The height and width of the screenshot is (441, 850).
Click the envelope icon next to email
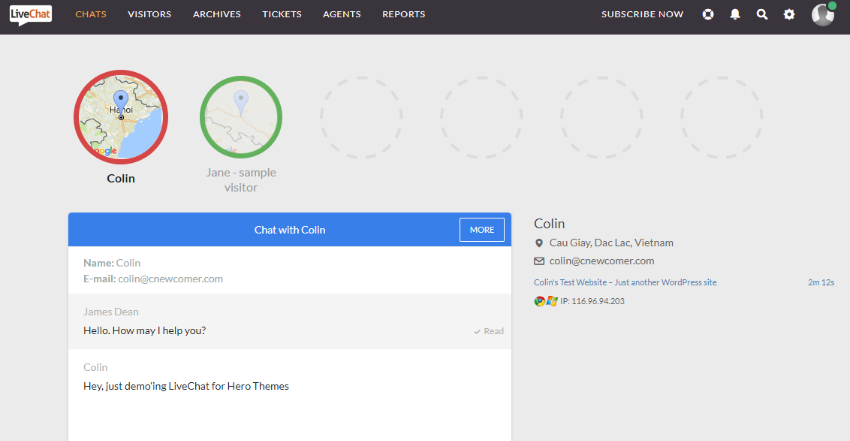pyautogui.click(x=539, y=261)
